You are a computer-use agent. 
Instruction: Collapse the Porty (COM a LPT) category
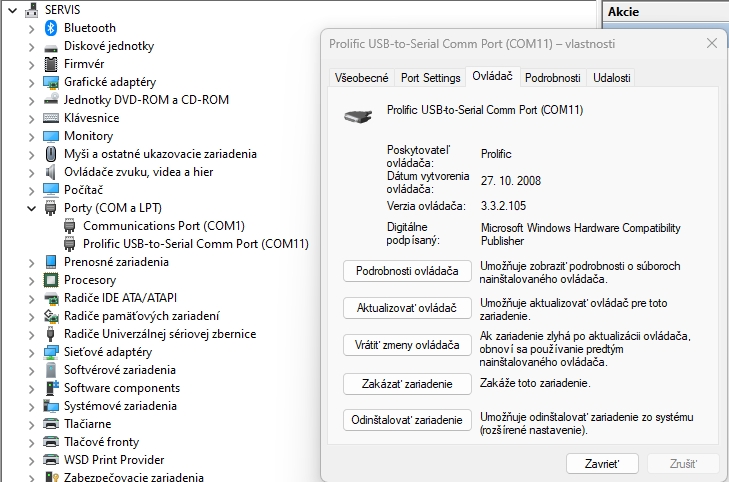point(31,208)
